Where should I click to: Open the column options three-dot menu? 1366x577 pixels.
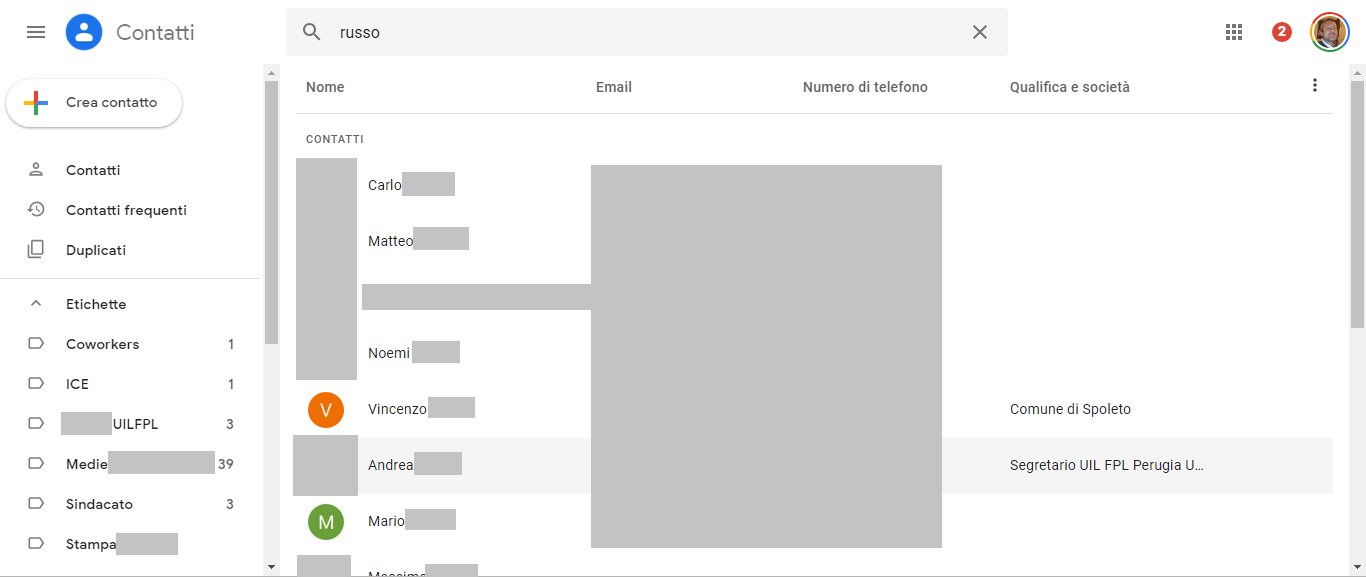tap(1315, 86)
